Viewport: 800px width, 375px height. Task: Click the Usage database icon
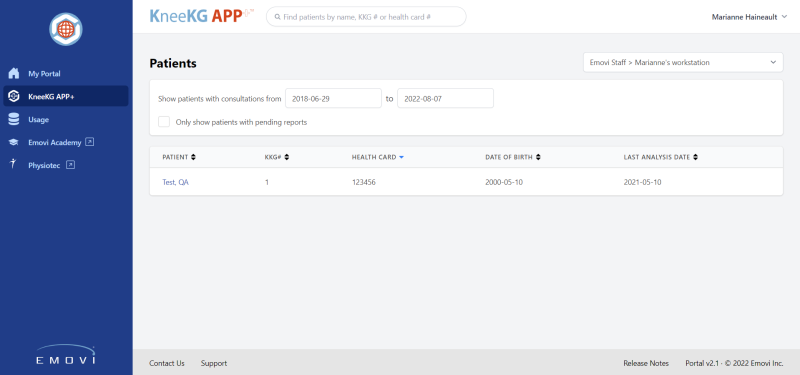tap(14, 119)
